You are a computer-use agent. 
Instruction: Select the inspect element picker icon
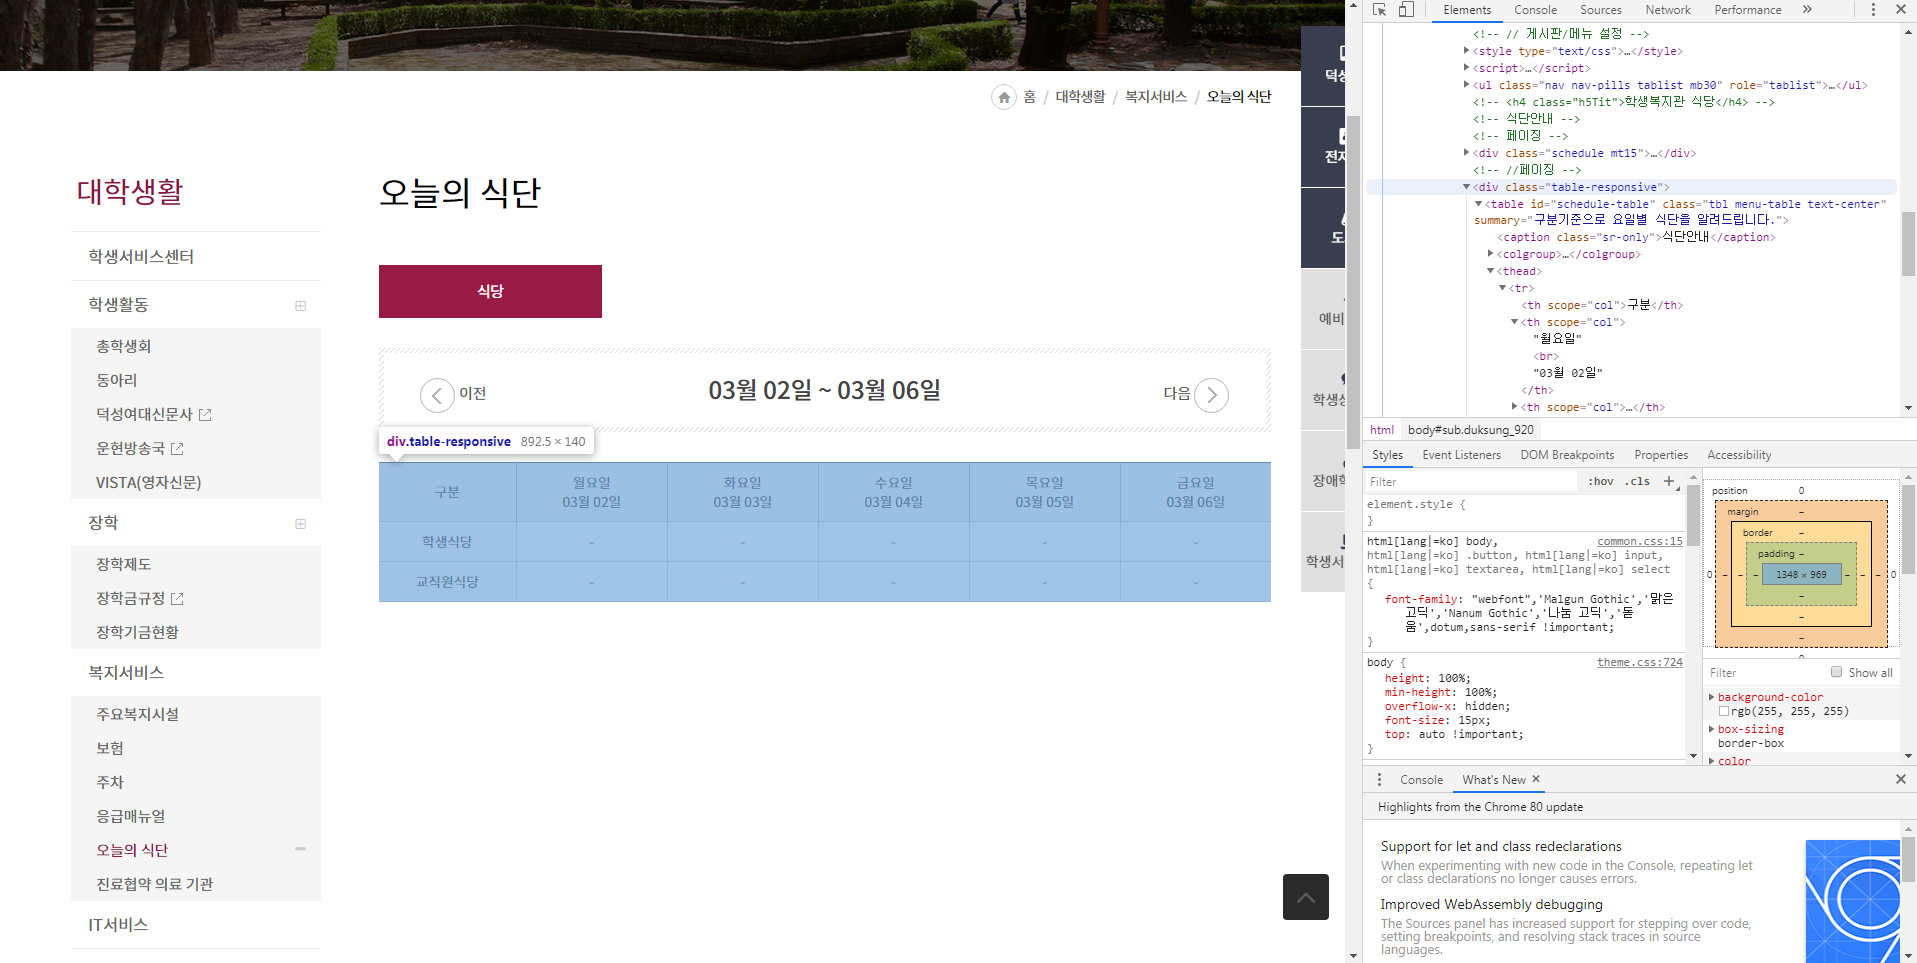coord(1380,10)
